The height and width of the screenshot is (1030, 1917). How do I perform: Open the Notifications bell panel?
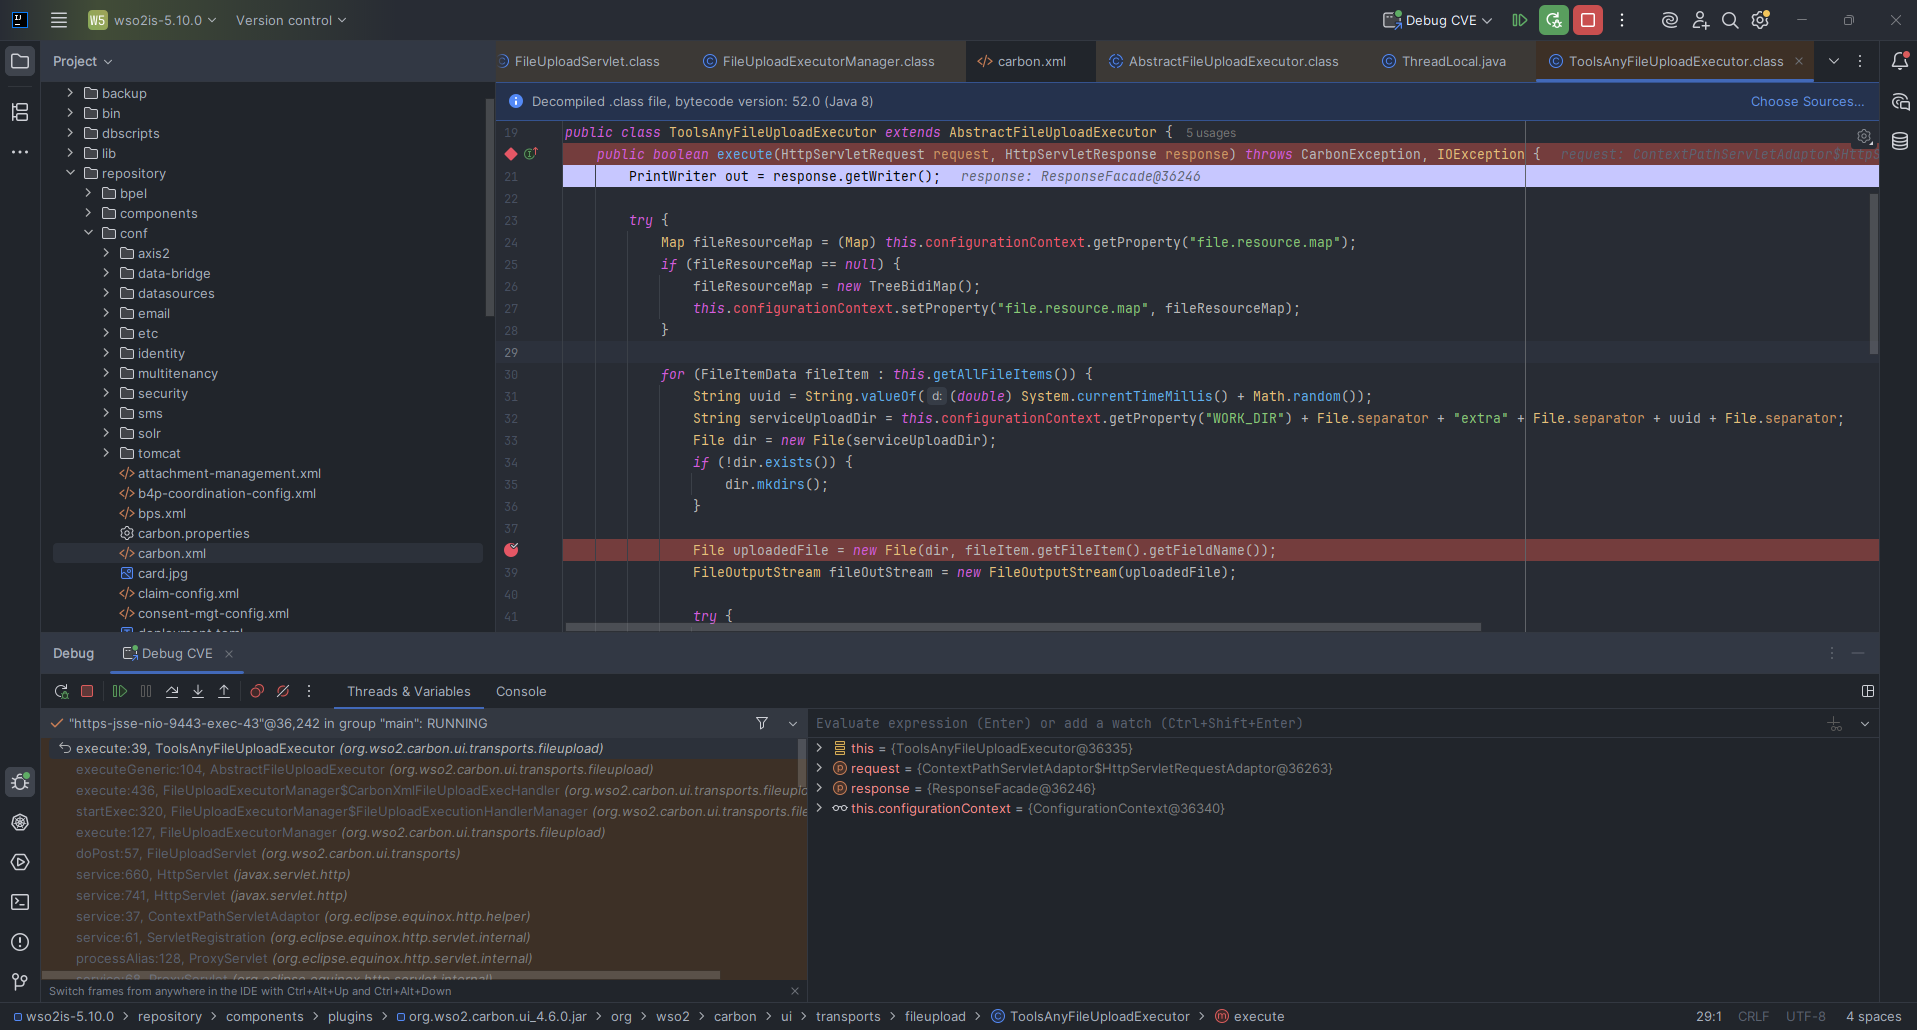[1899, 61]
